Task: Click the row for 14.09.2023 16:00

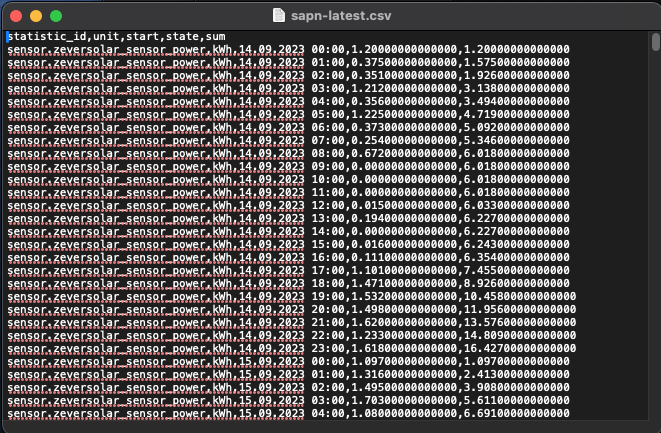Action: 288,257
